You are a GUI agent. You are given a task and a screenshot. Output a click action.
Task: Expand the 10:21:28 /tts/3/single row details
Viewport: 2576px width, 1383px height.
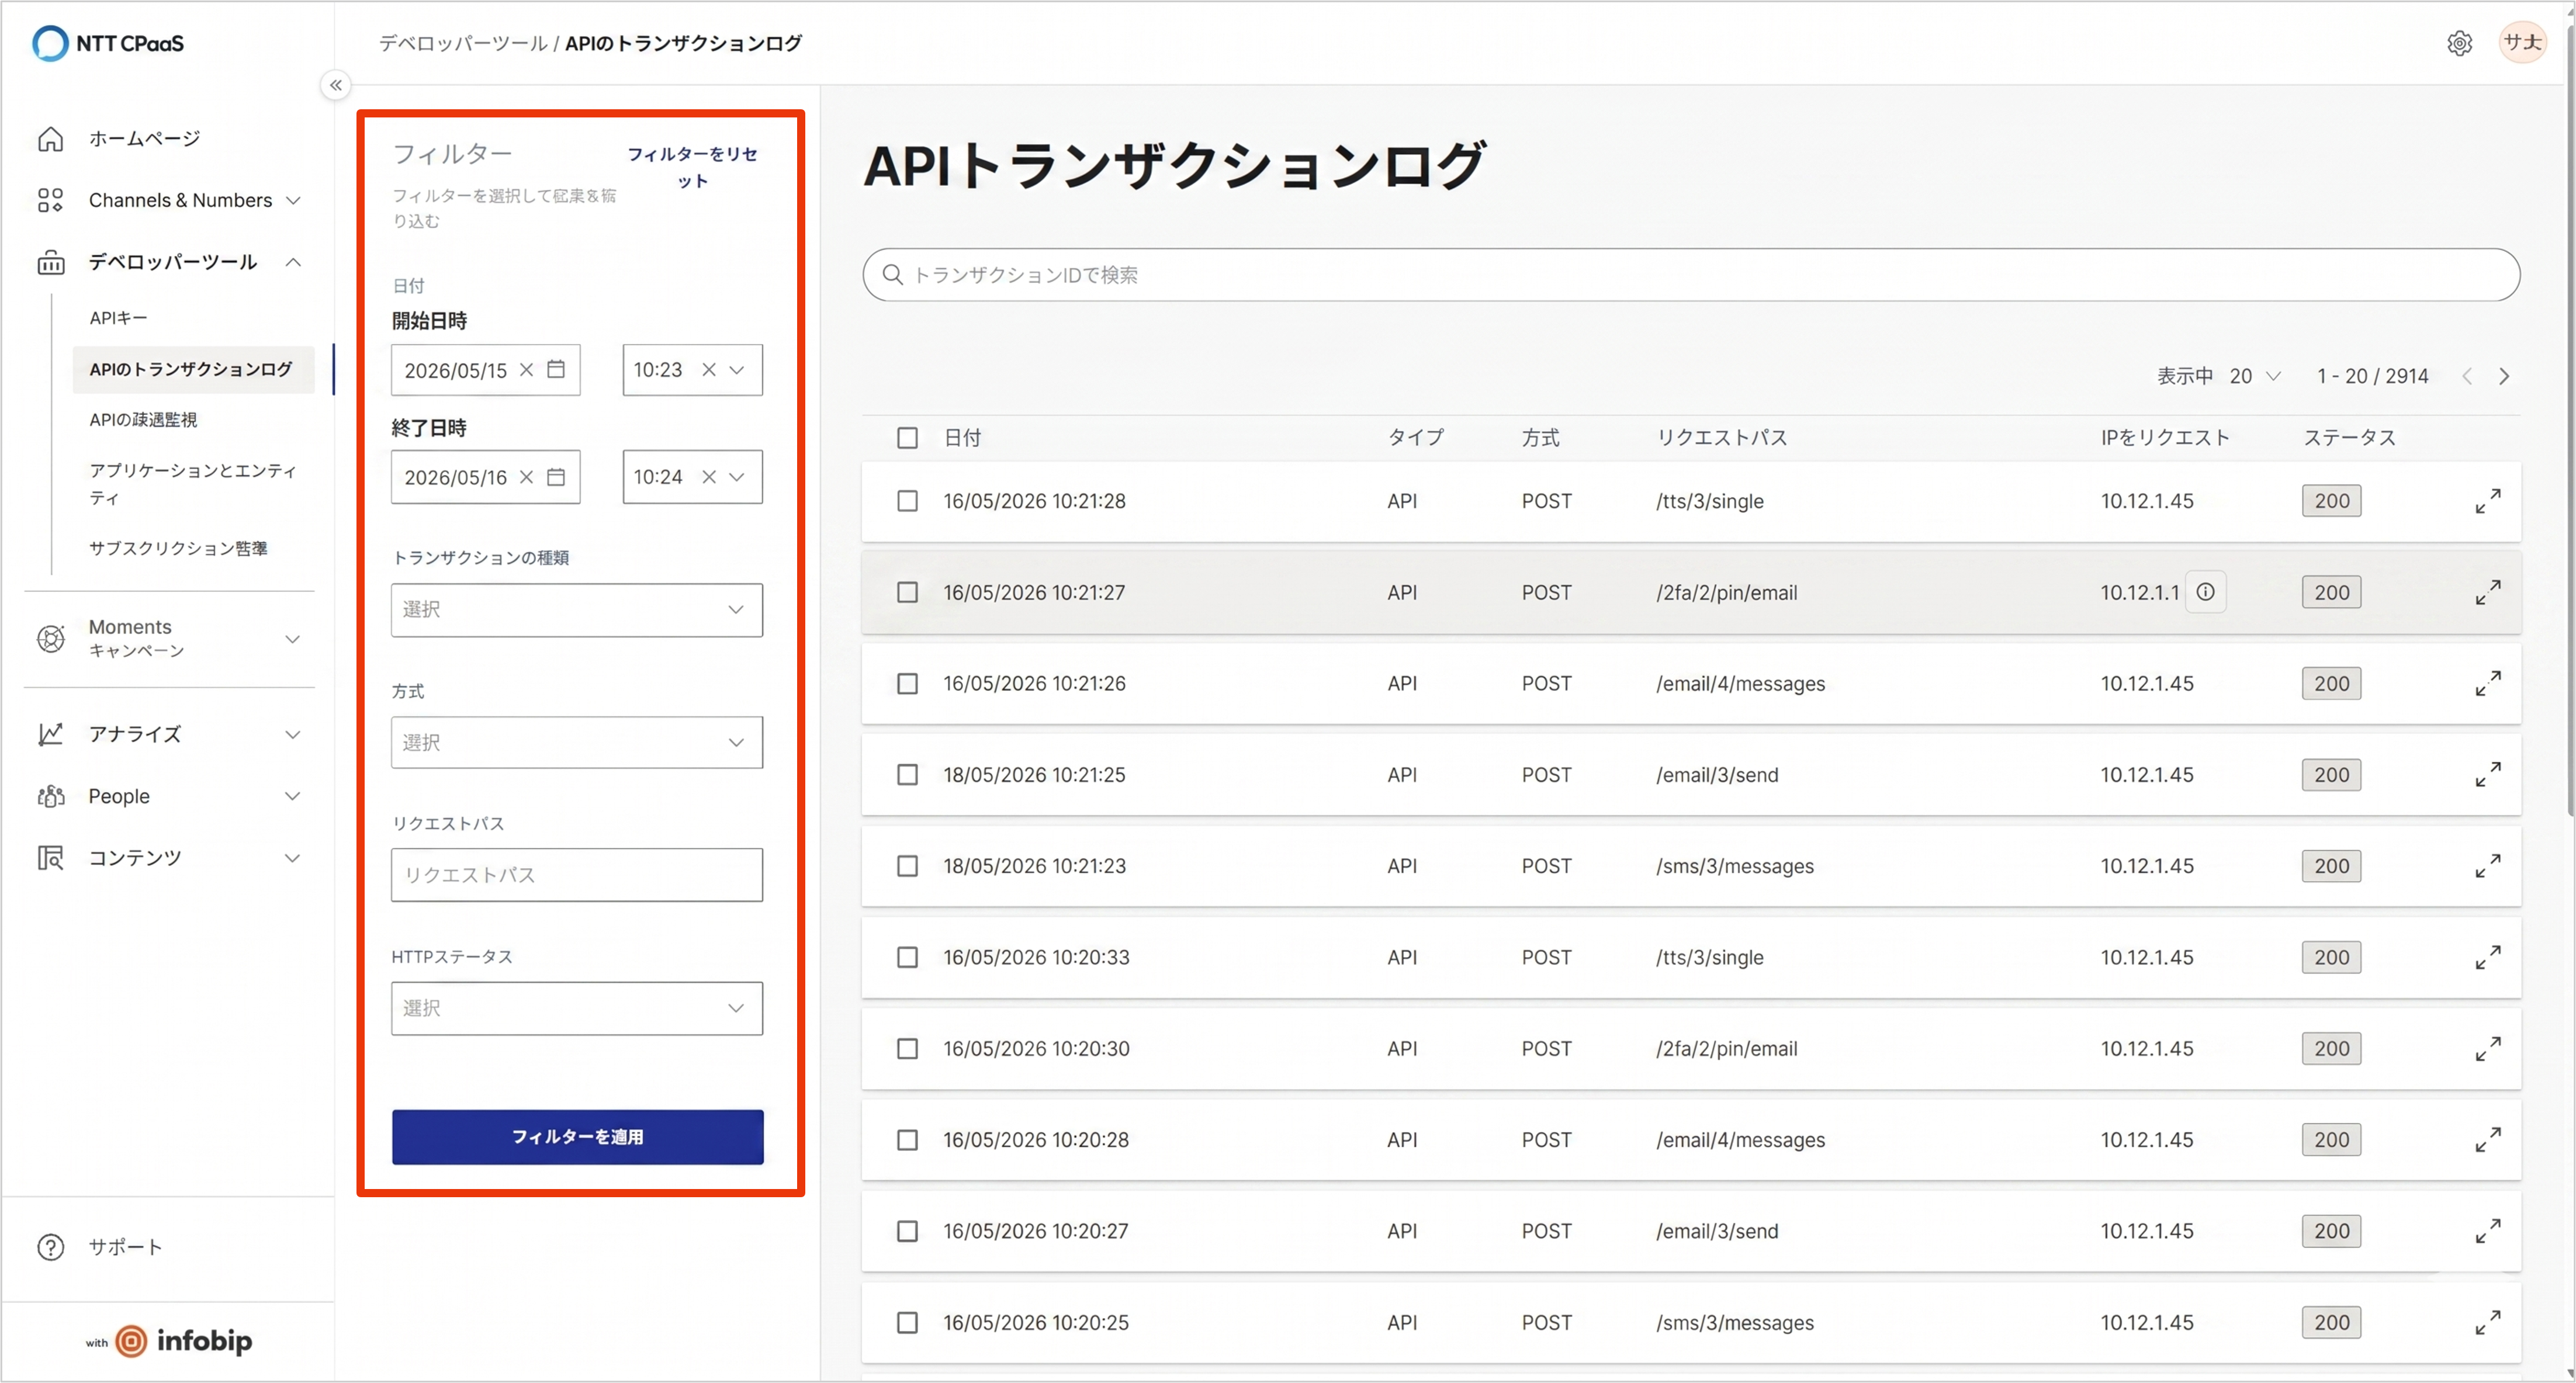coord(2488,501)
